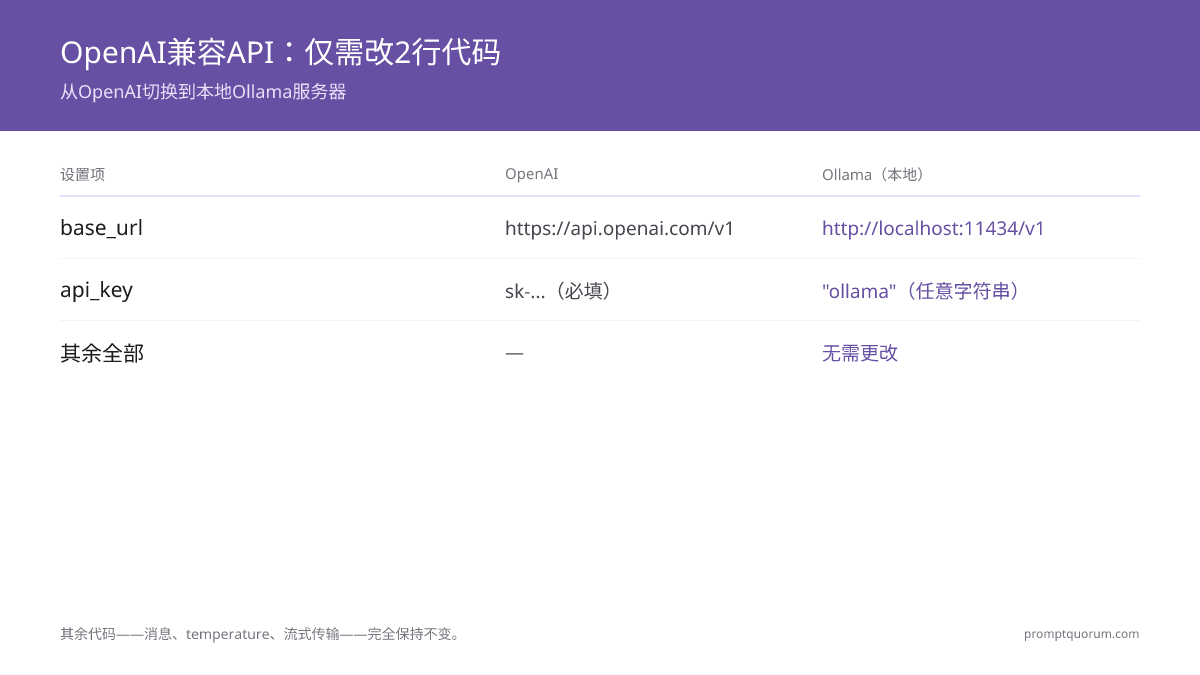The width and height of the screenshot is (1200, 675).
Task: Click the 'OpenAI' column header
Action: click(531, 174)
